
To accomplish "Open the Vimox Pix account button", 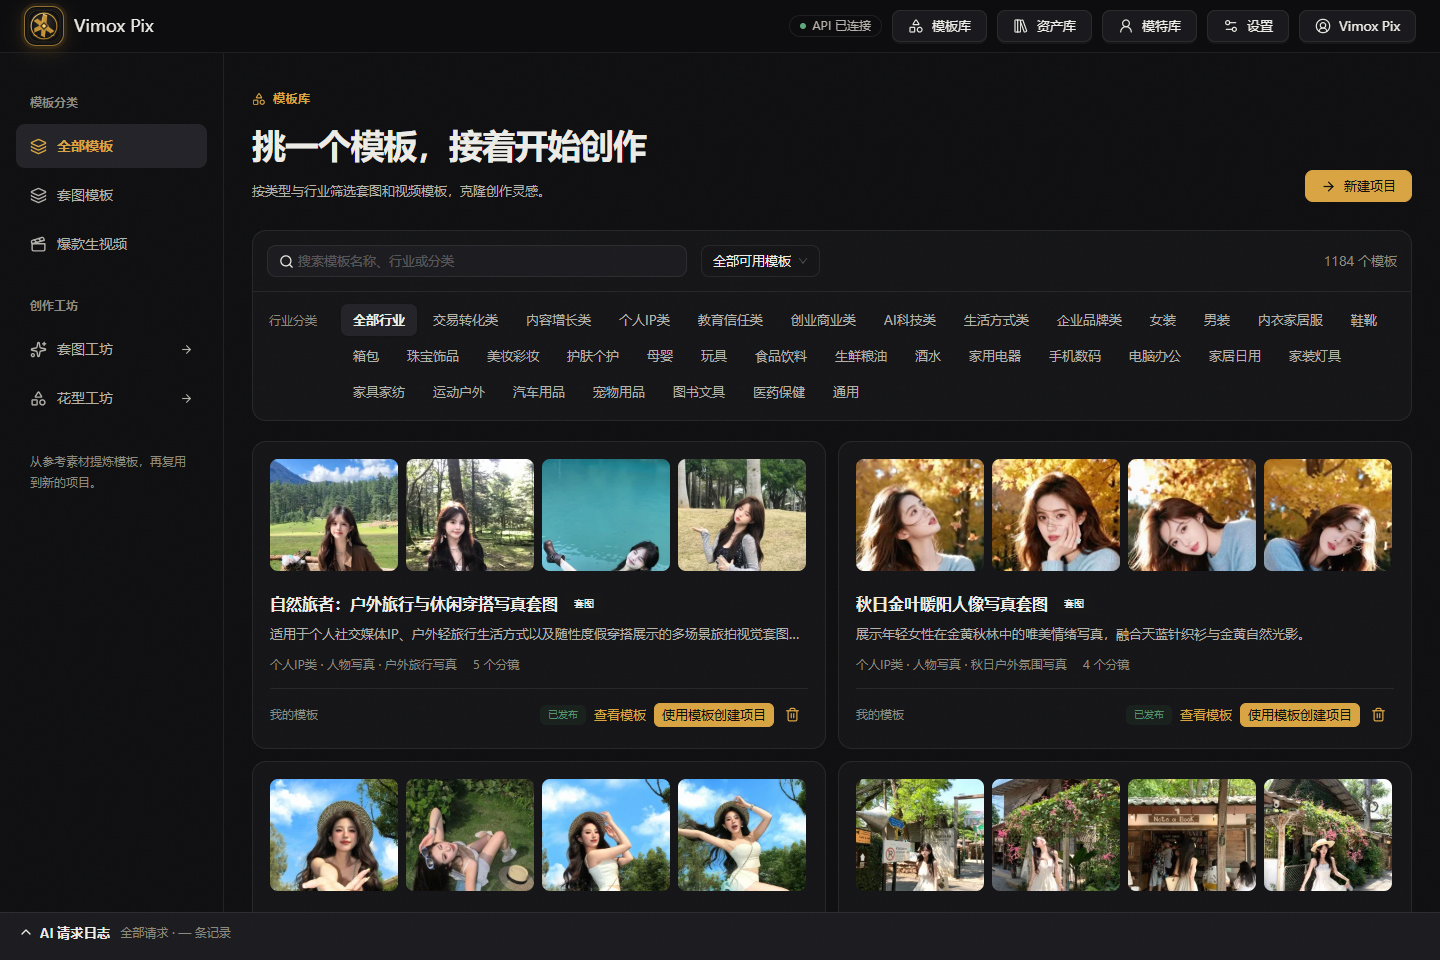I will [x=1357, y=26].
